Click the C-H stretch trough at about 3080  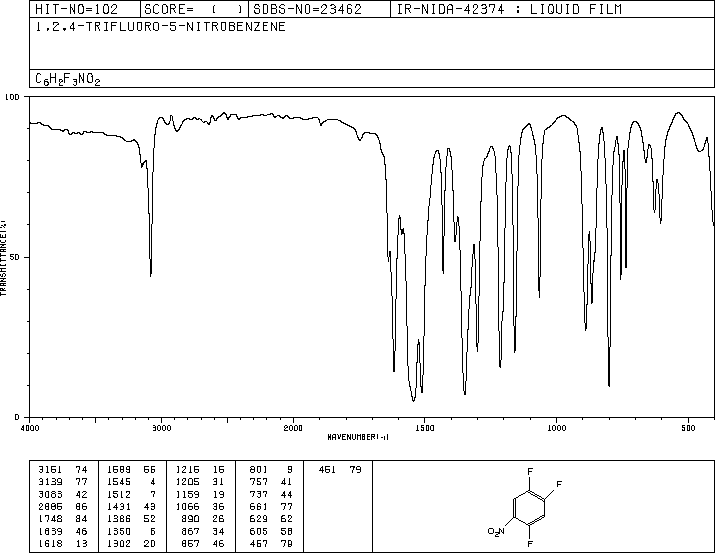(150, 275)
